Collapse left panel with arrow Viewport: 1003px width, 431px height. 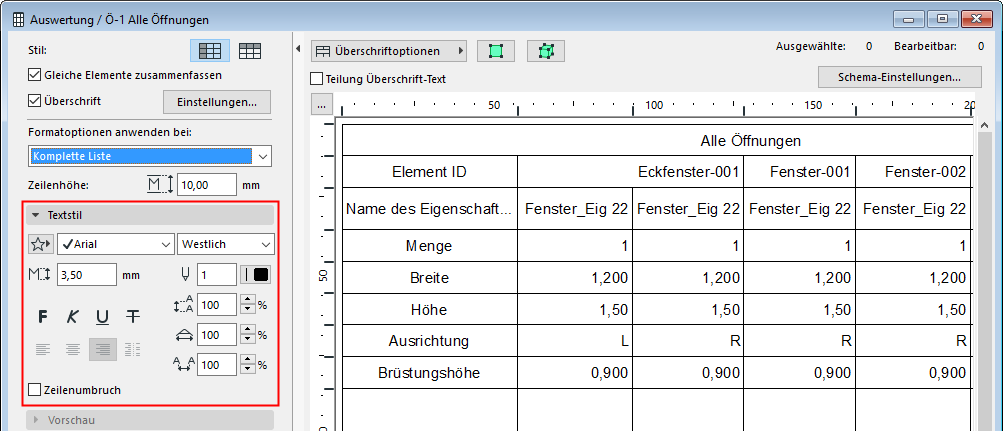(298, 50)
